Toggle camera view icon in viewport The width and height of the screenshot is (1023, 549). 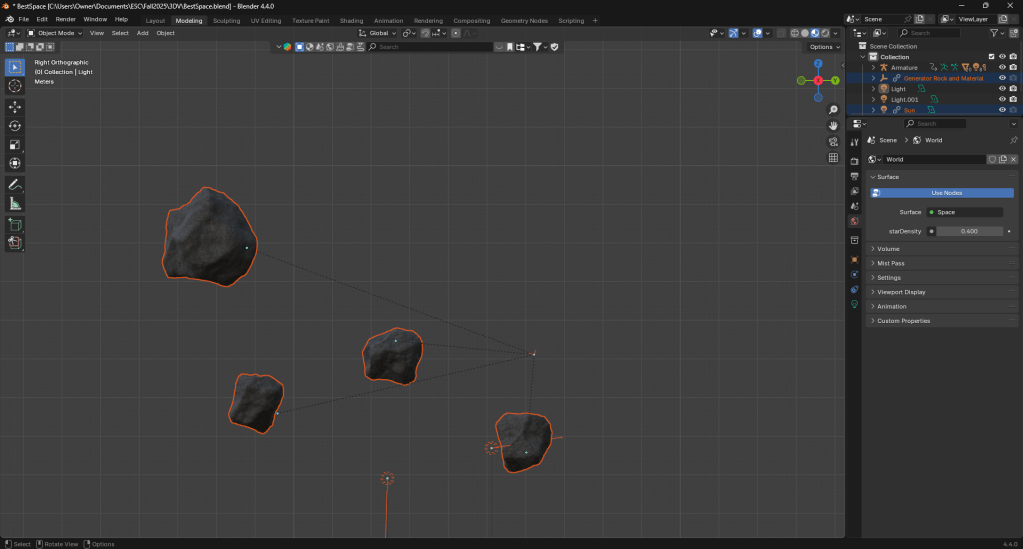pyautogui.click(x=833, y=142)
